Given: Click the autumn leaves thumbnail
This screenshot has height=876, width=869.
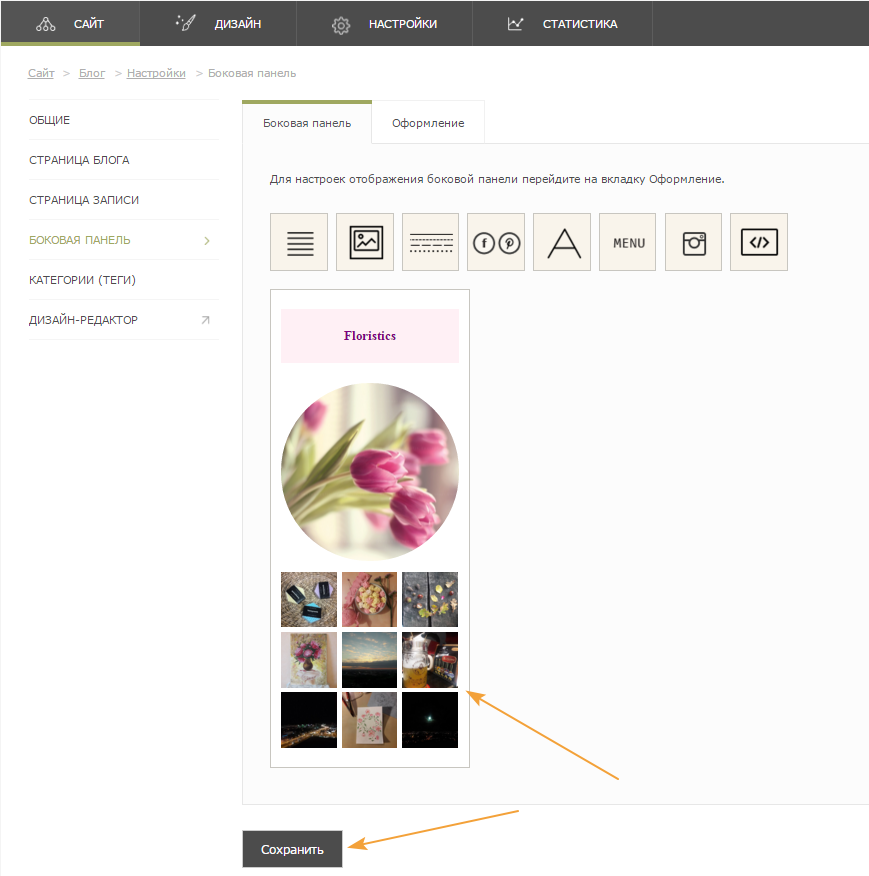Looking at the screenshot, I should 430,599.
